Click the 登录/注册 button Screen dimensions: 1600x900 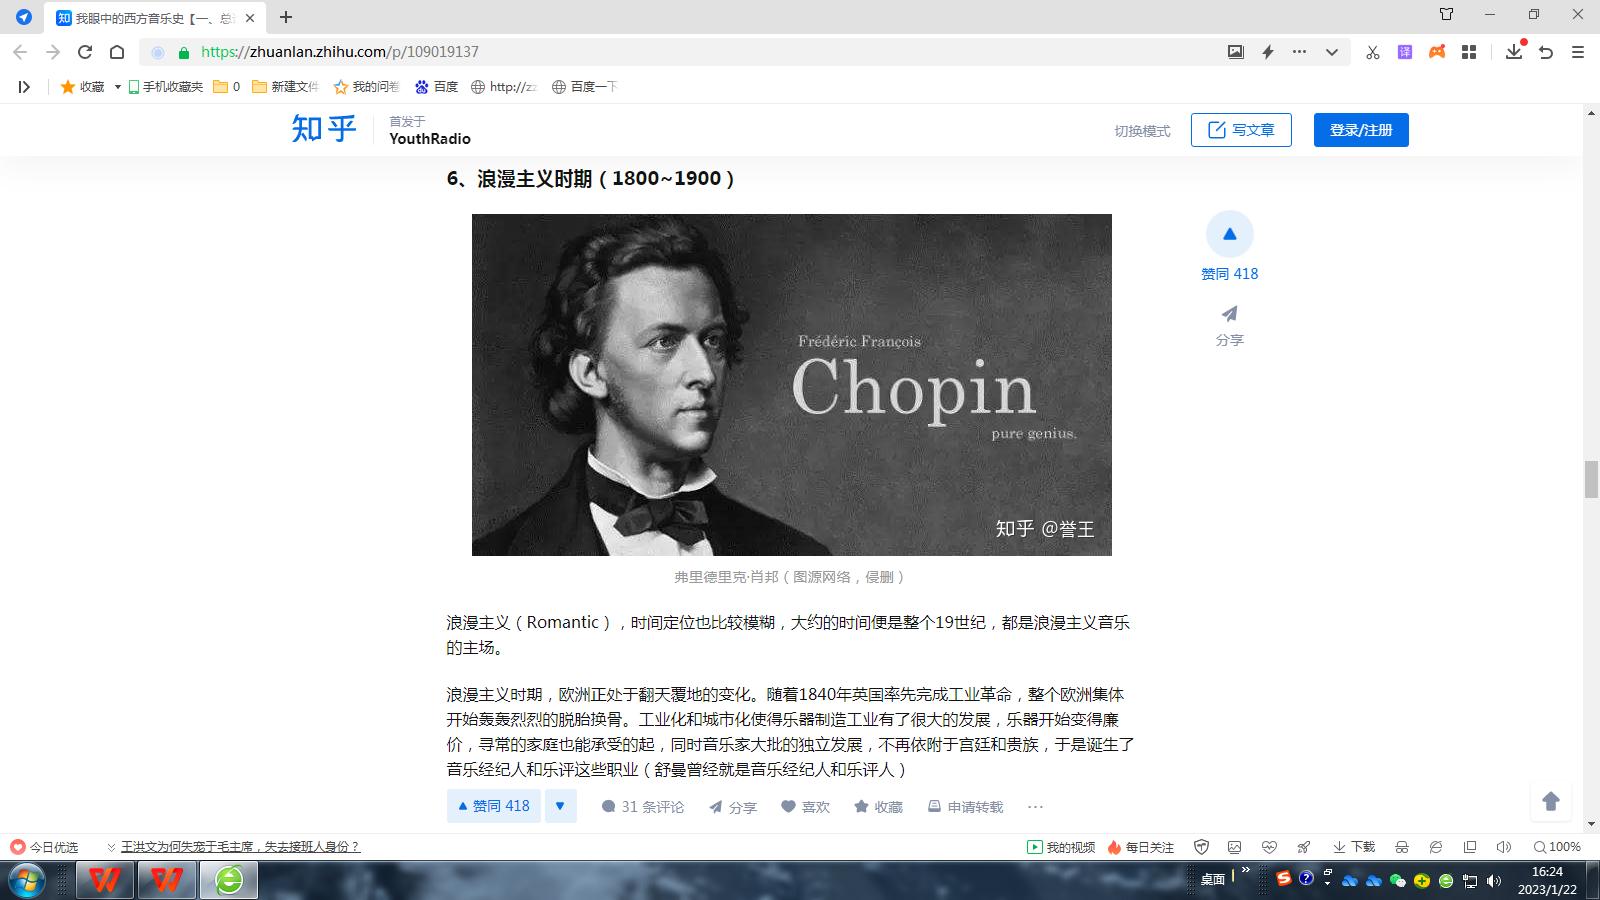pyautogui.click(x=1361, y=130)
